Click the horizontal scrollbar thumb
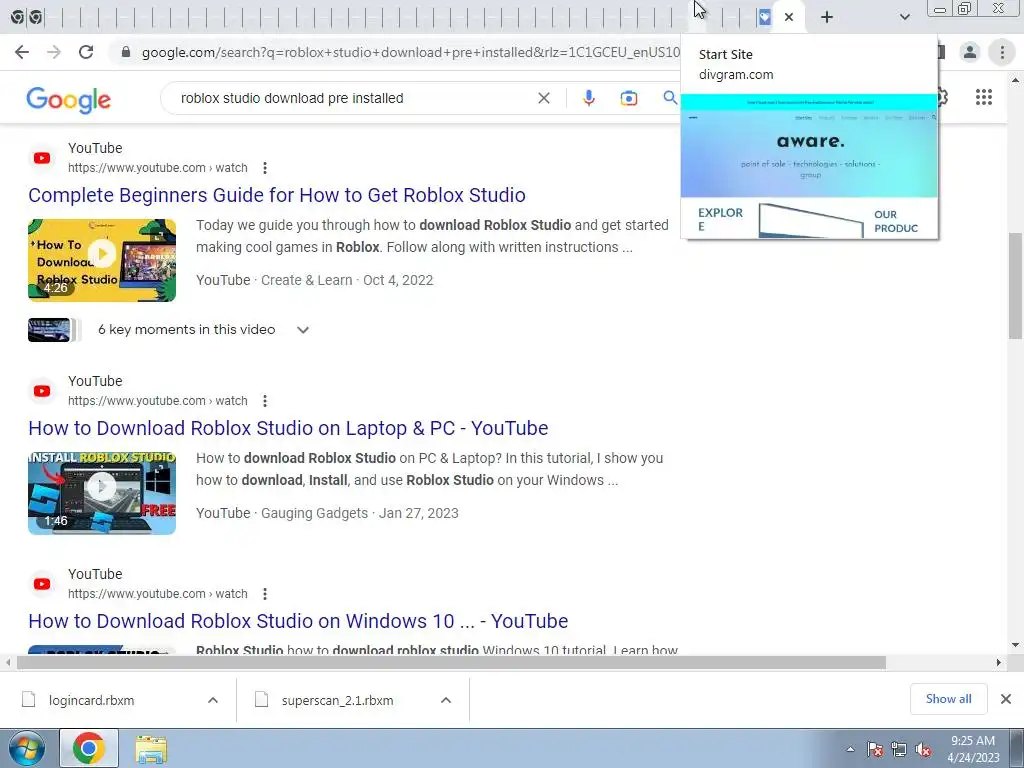Viewport: 1024px width, 768px height. [x=451, y=662]
